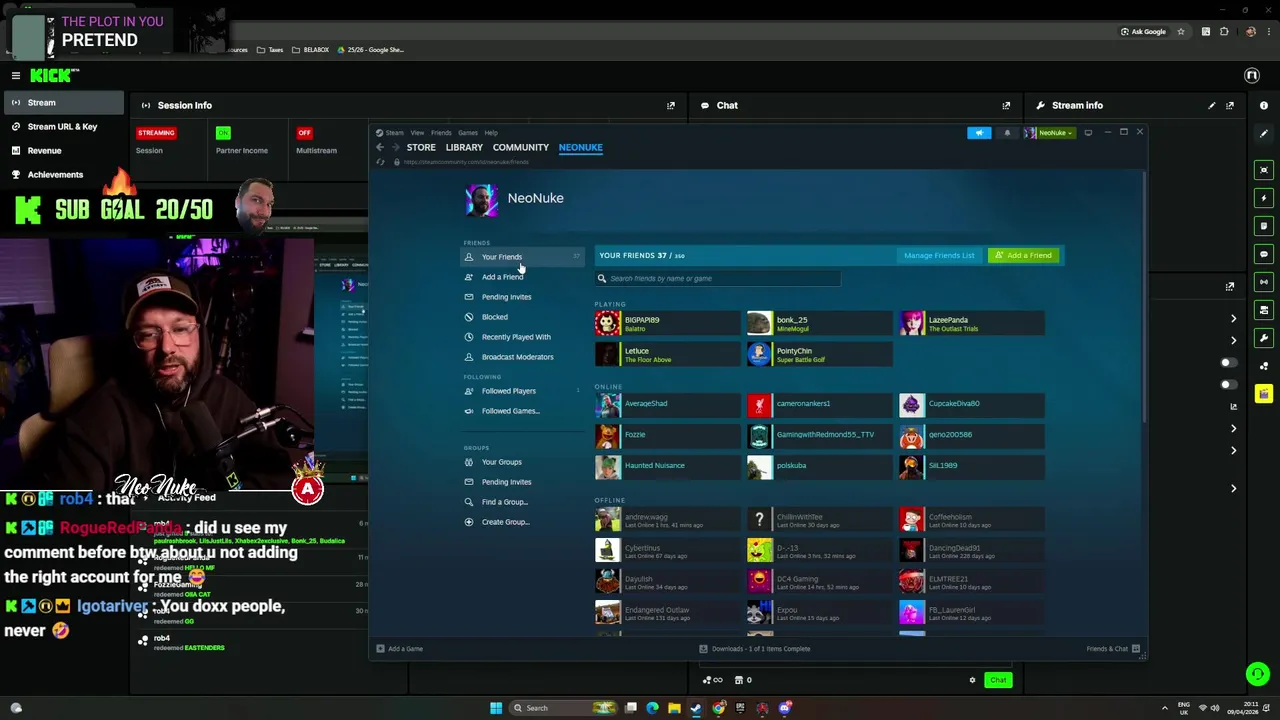Open the Help menu in Steam

pos(491,132)
